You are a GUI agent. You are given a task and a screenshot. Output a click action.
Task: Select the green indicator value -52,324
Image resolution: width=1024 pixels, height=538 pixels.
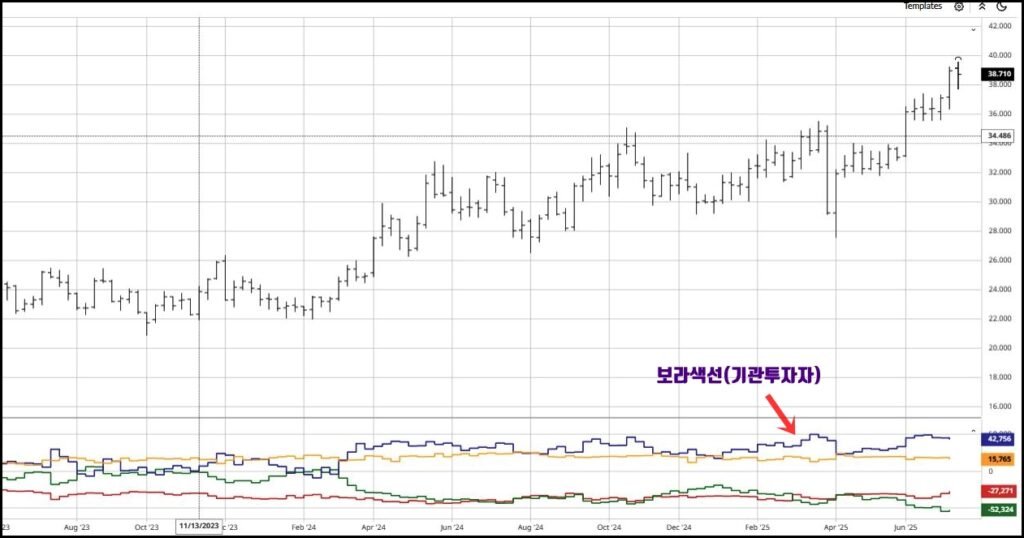pos(999,509)
